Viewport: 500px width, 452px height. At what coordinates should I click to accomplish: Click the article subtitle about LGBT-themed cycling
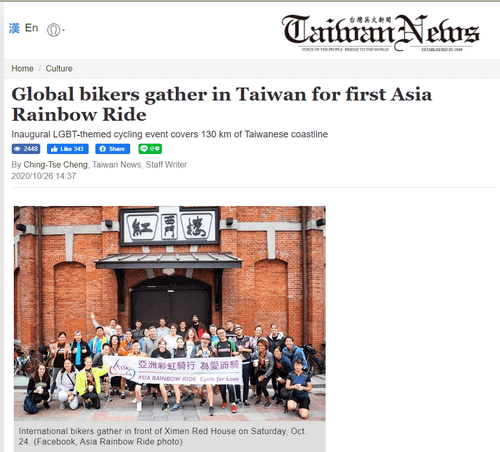170,134
